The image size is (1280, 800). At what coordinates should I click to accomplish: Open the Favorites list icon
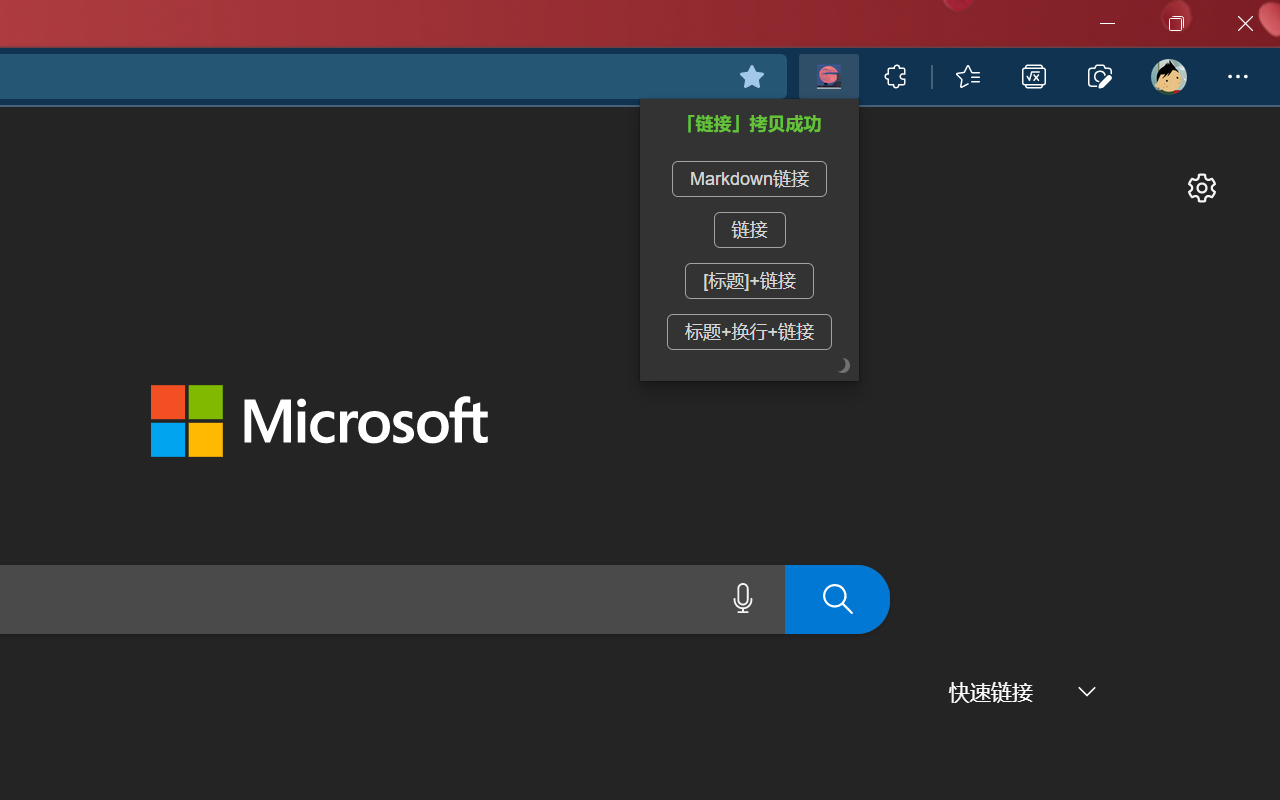968,76
